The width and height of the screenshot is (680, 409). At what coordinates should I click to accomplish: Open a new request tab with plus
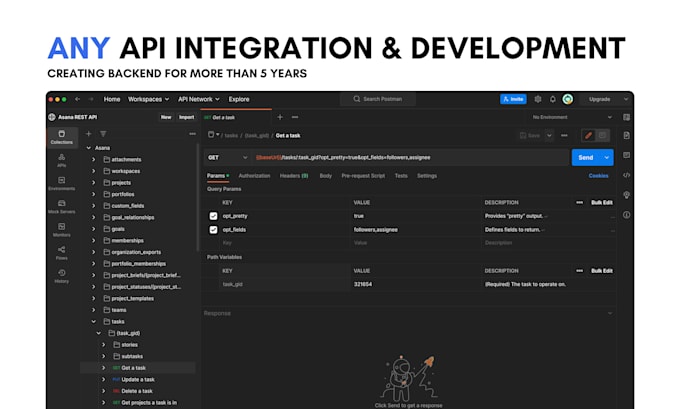280,117
